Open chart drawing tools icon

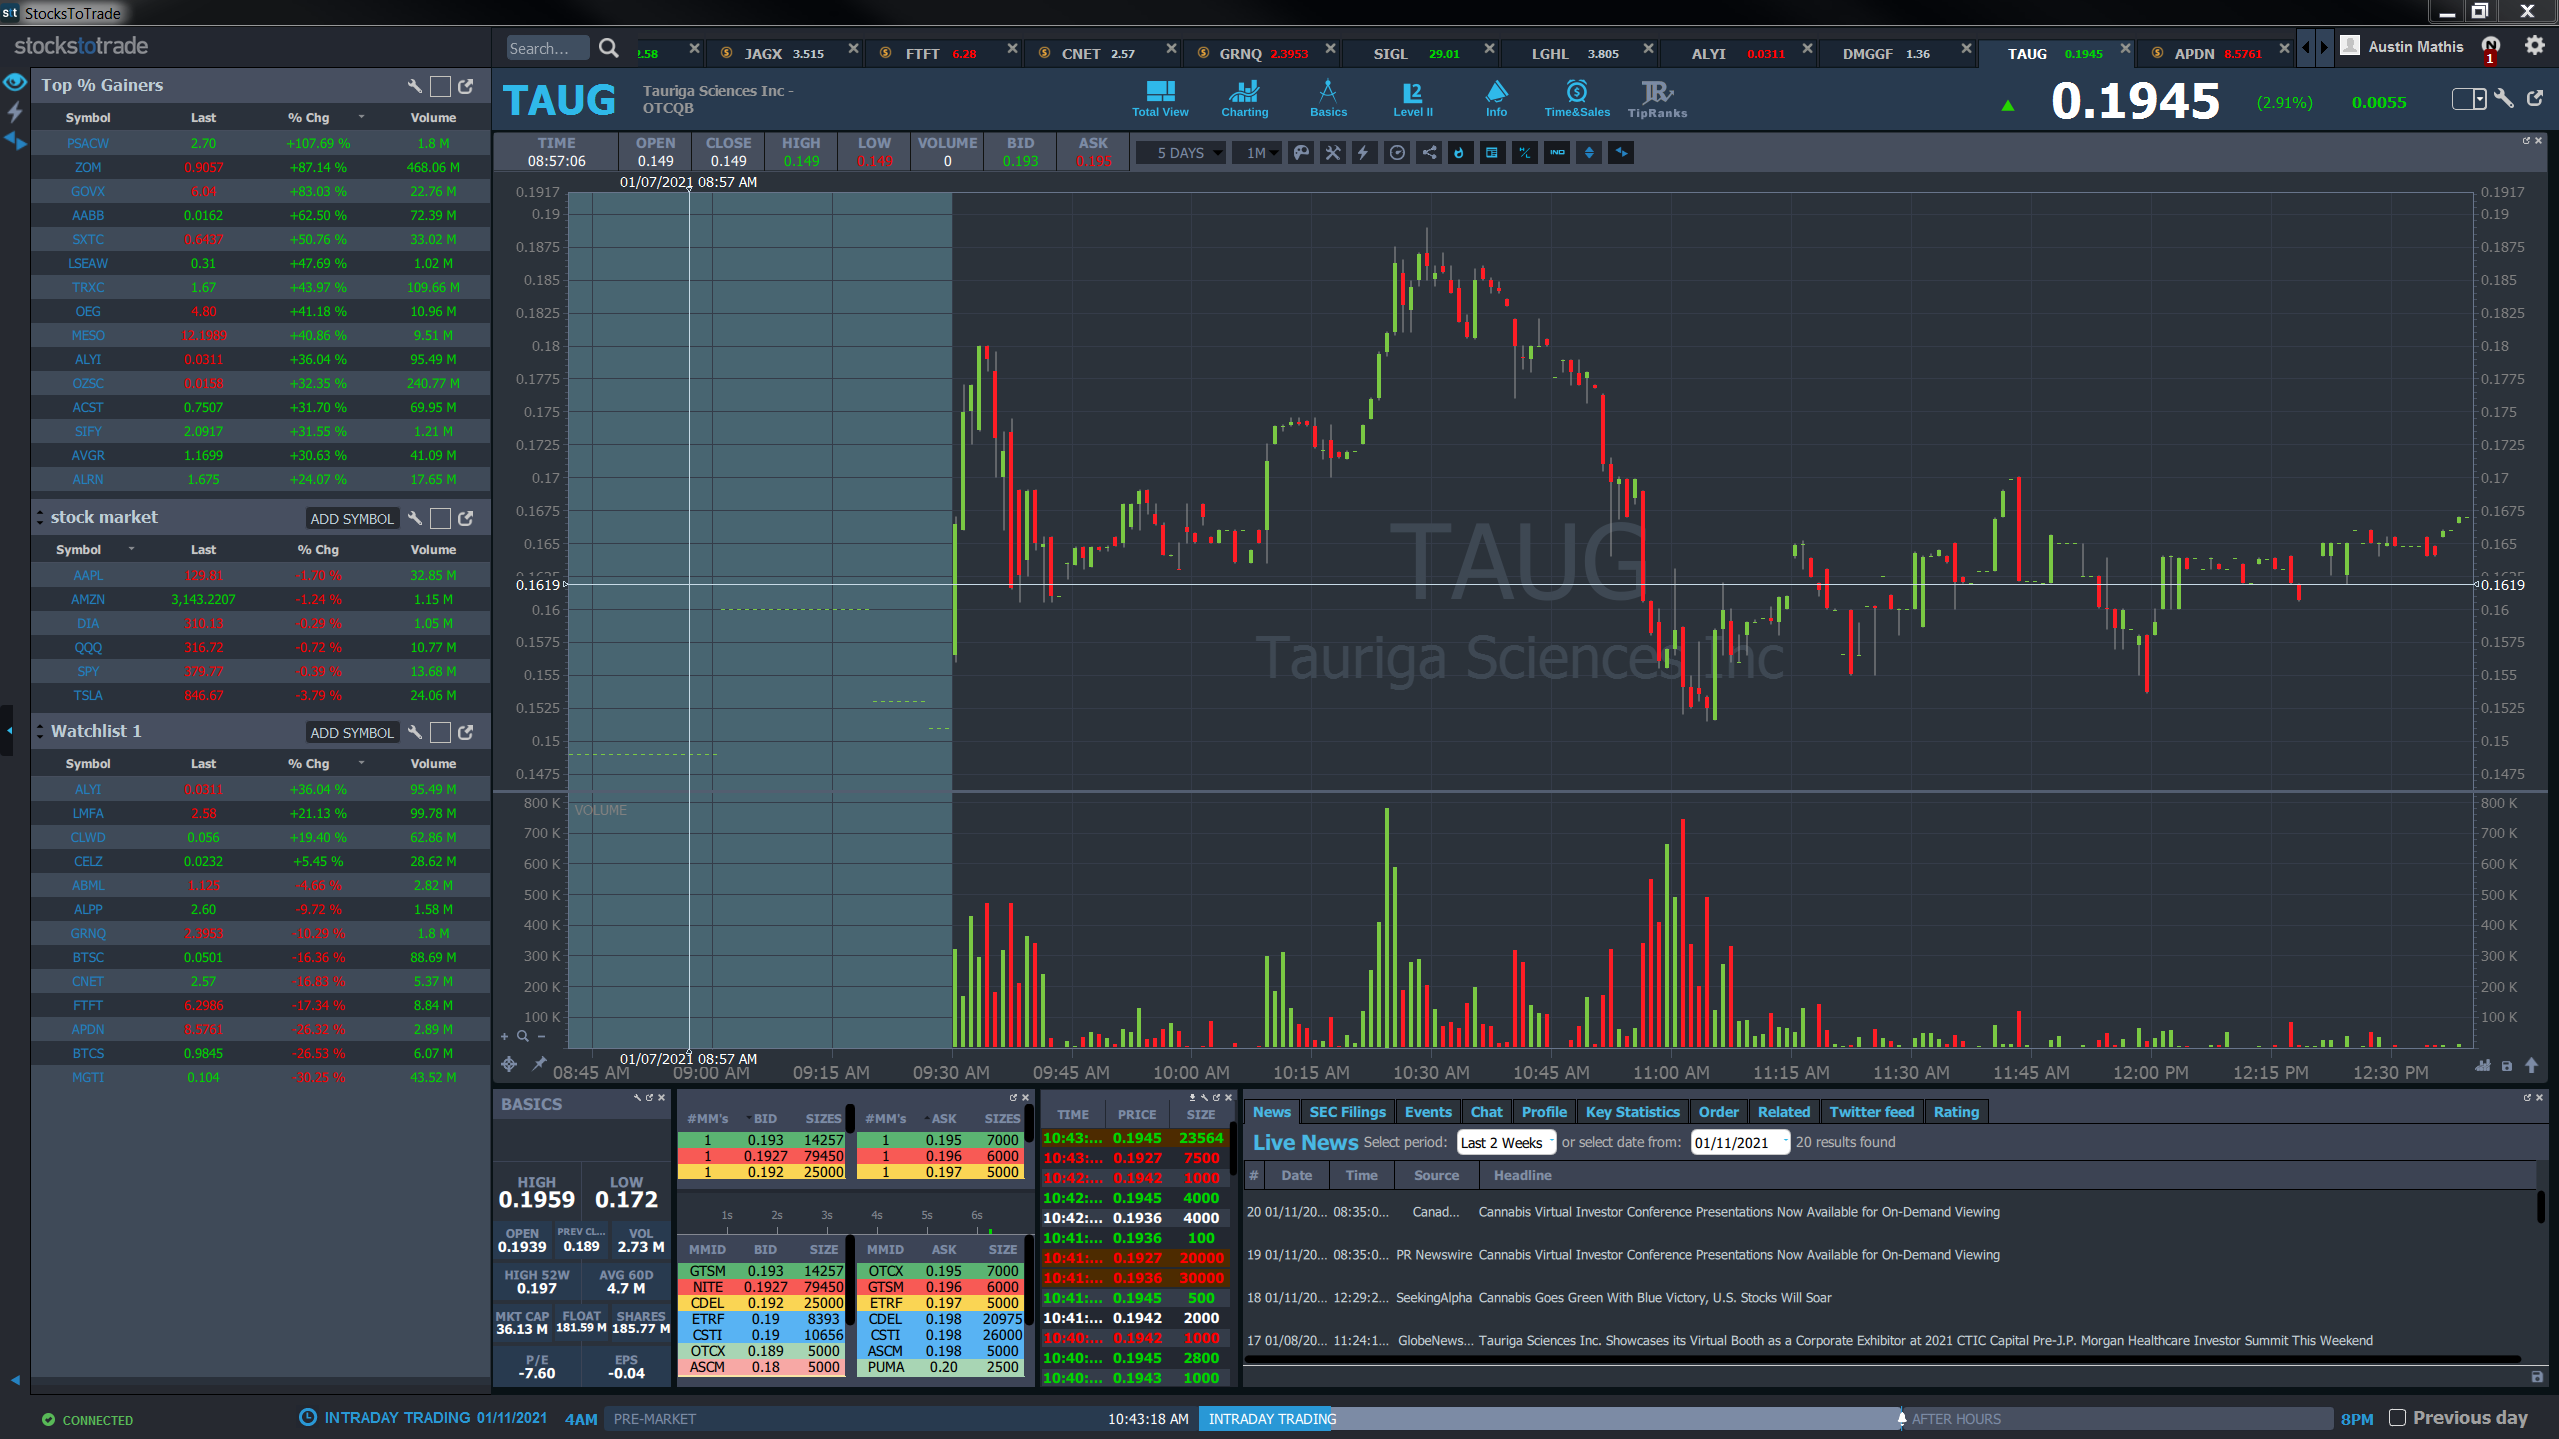1333,153
